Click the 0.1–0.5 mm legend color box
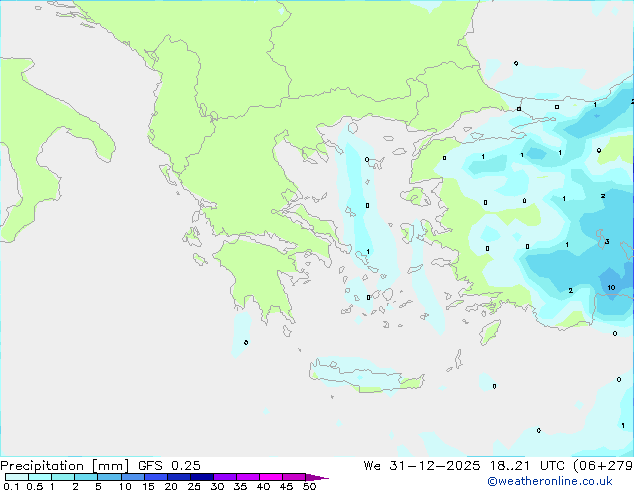The width and height of the screenshot is (634, 490). [17, 477]
